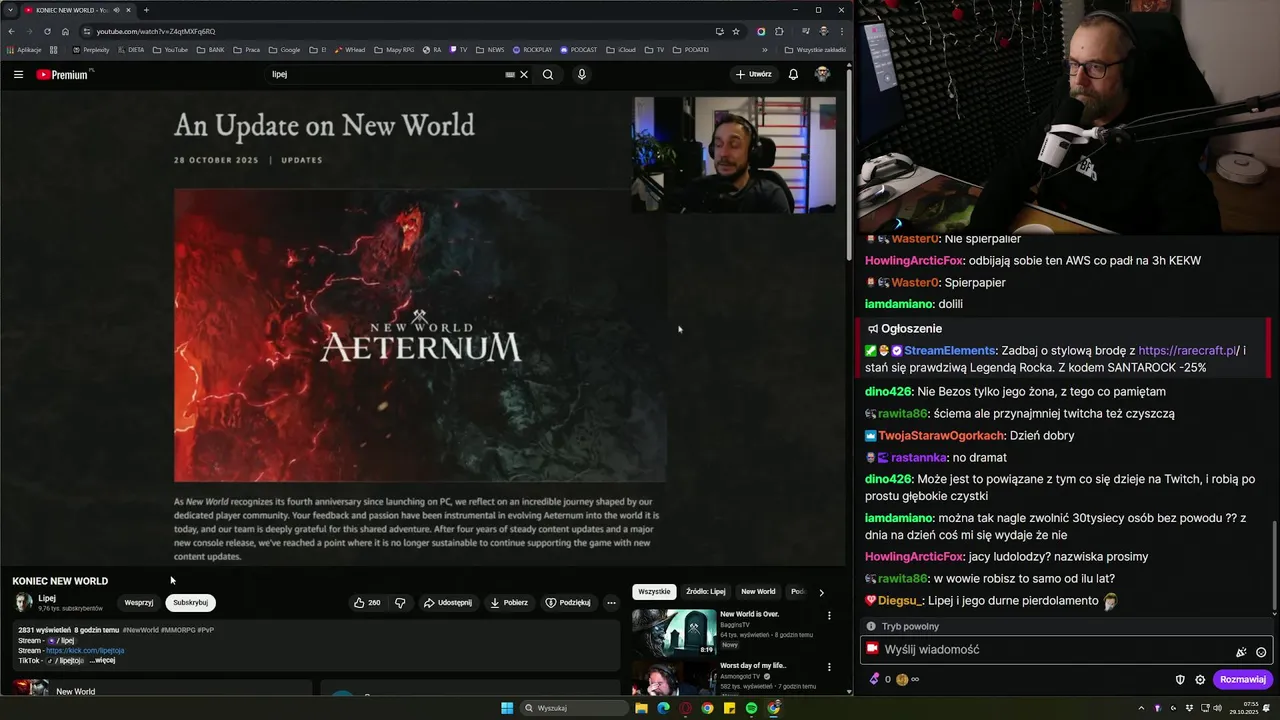Click the Subskrybuj button
Image resolution: width=1280 pixels, height=720 pixels.
[x=190, y=603]
